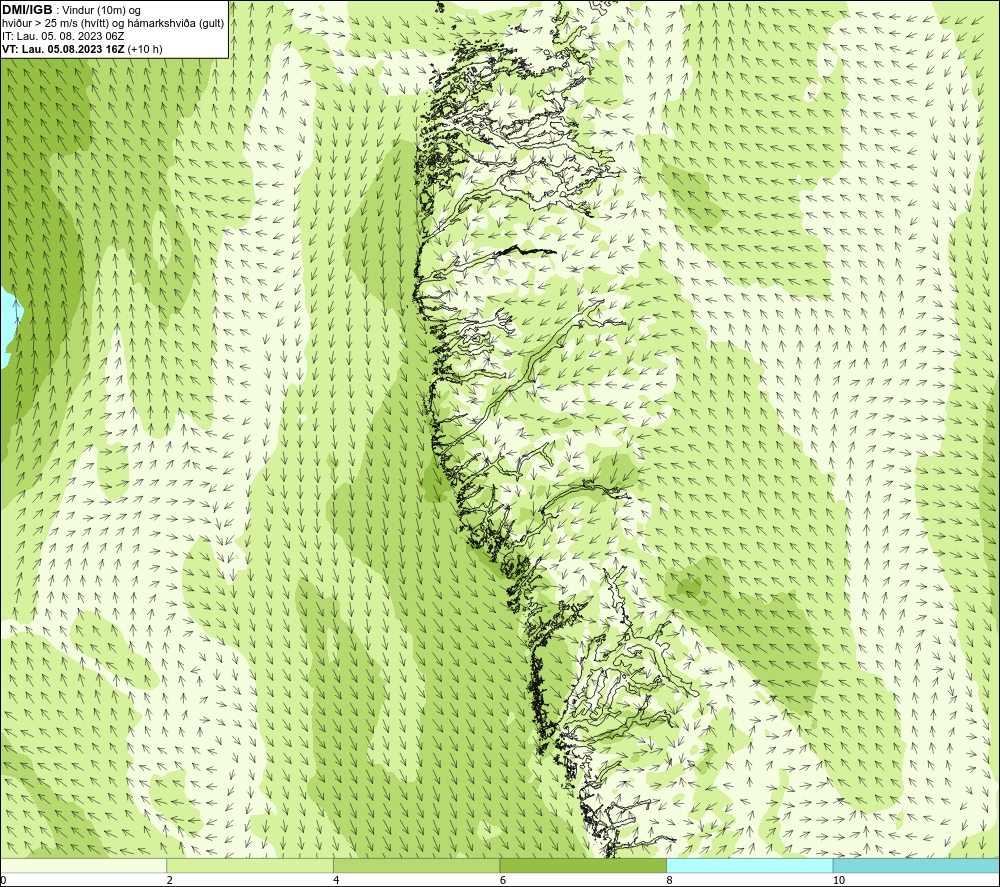Click the scale label '2'
The image size is (1000, 887).
point(170,881)
